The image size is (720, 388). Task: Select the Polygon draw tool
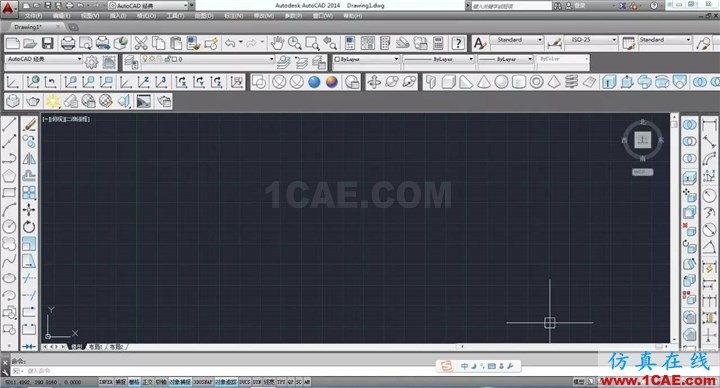[x=9, y=176]
